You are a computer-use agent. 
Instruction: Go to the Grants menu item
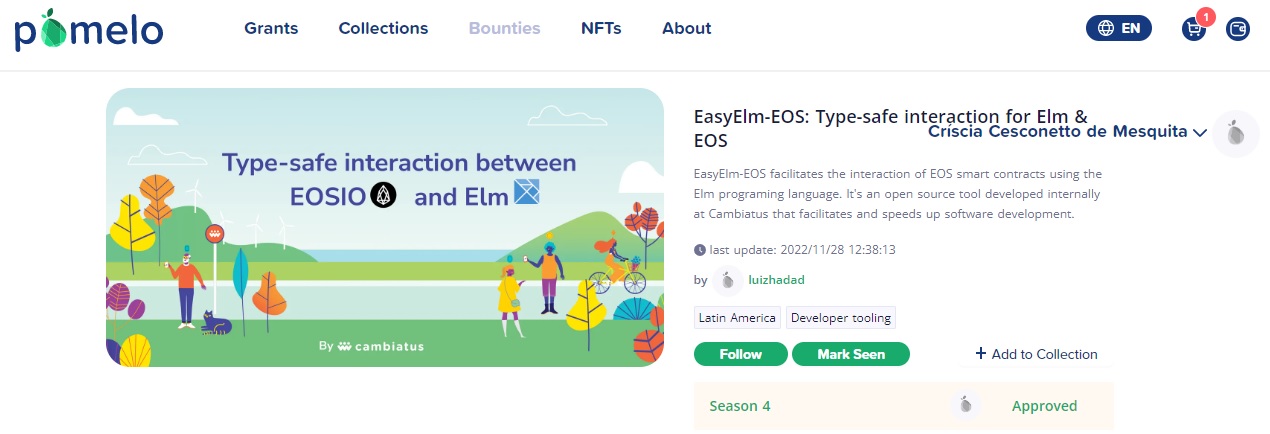pyautogui.click(x=271, y=29)
